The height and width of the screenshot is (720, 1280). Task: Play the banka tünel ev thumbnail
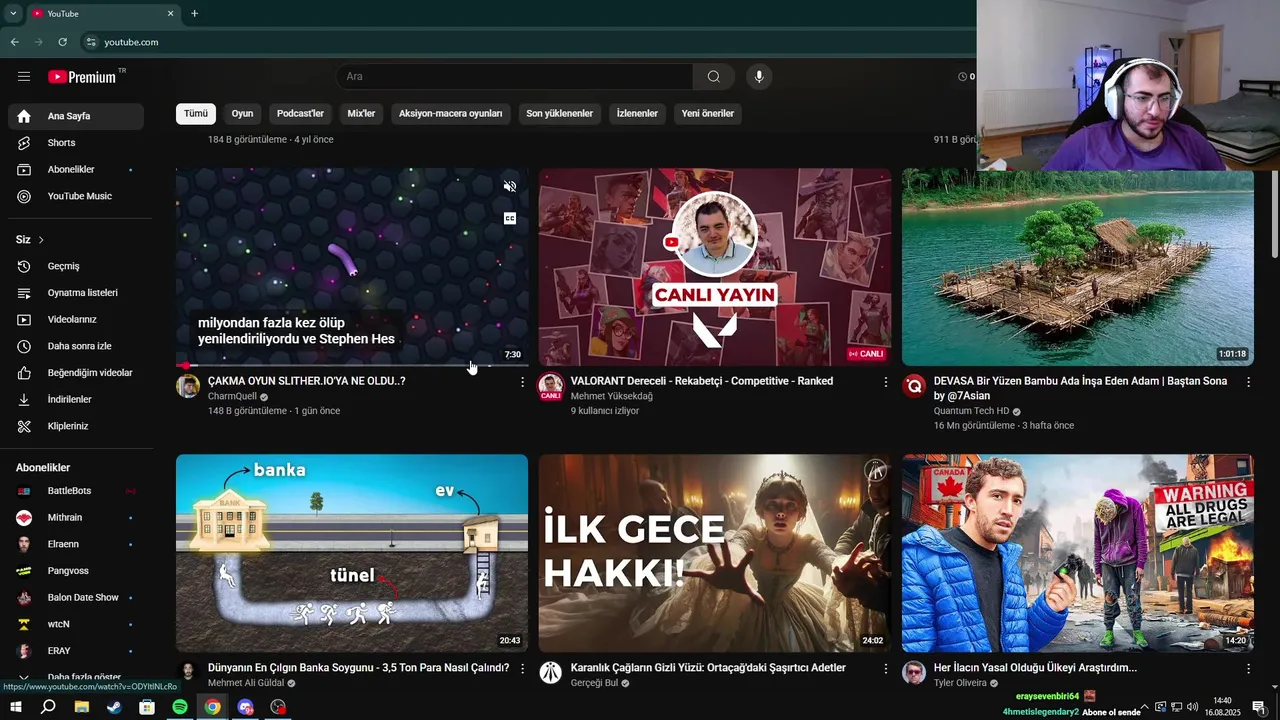pyautogui.click(x=352, y=553)
